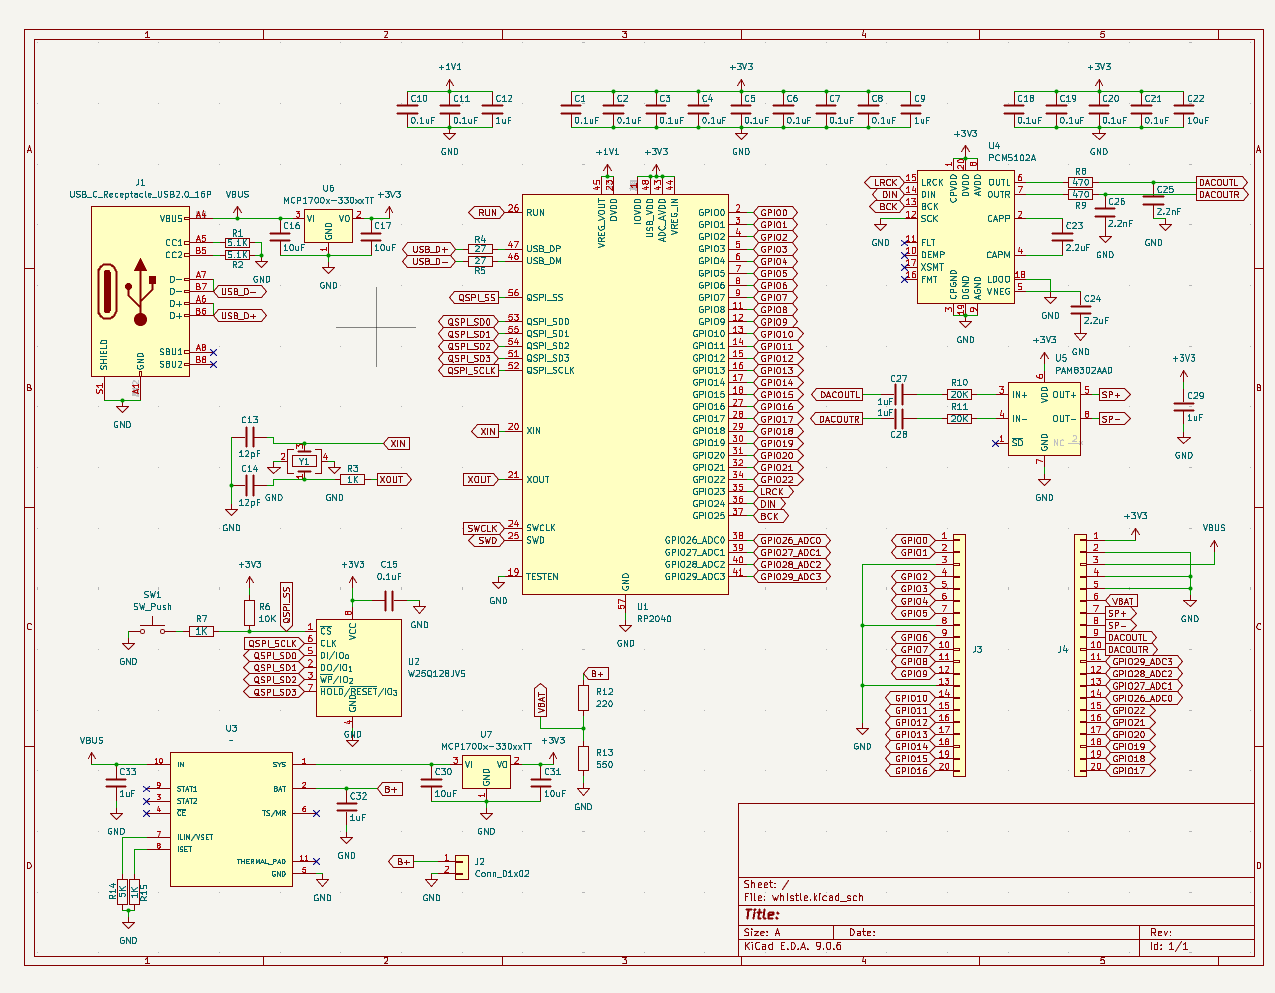Click the 'Id: 1/1' title block text
The height and width of the screenshot is (993, 1275).
pos(1169,946)
